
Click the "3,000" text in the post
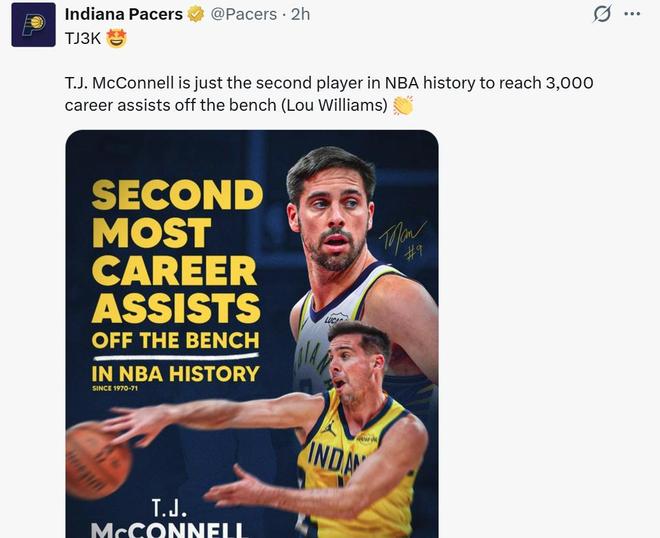pyautogui.click(x=567, y=83)
